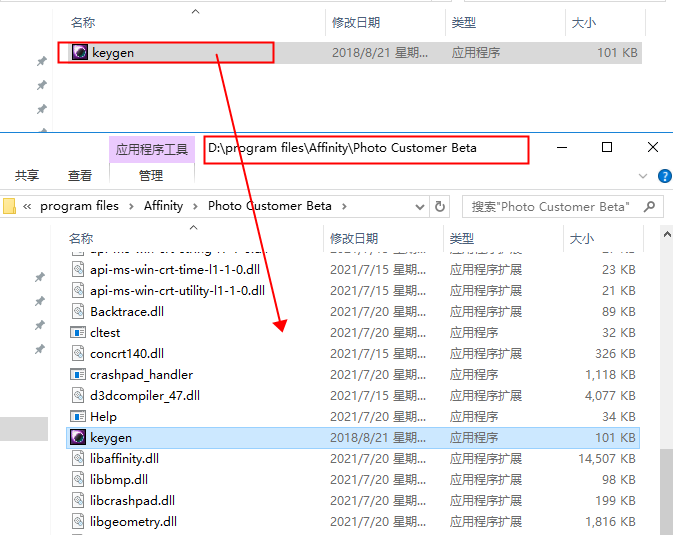Click the 4,077 KB size value
Viewport: 673px width, 535px height.
[610, 395]
